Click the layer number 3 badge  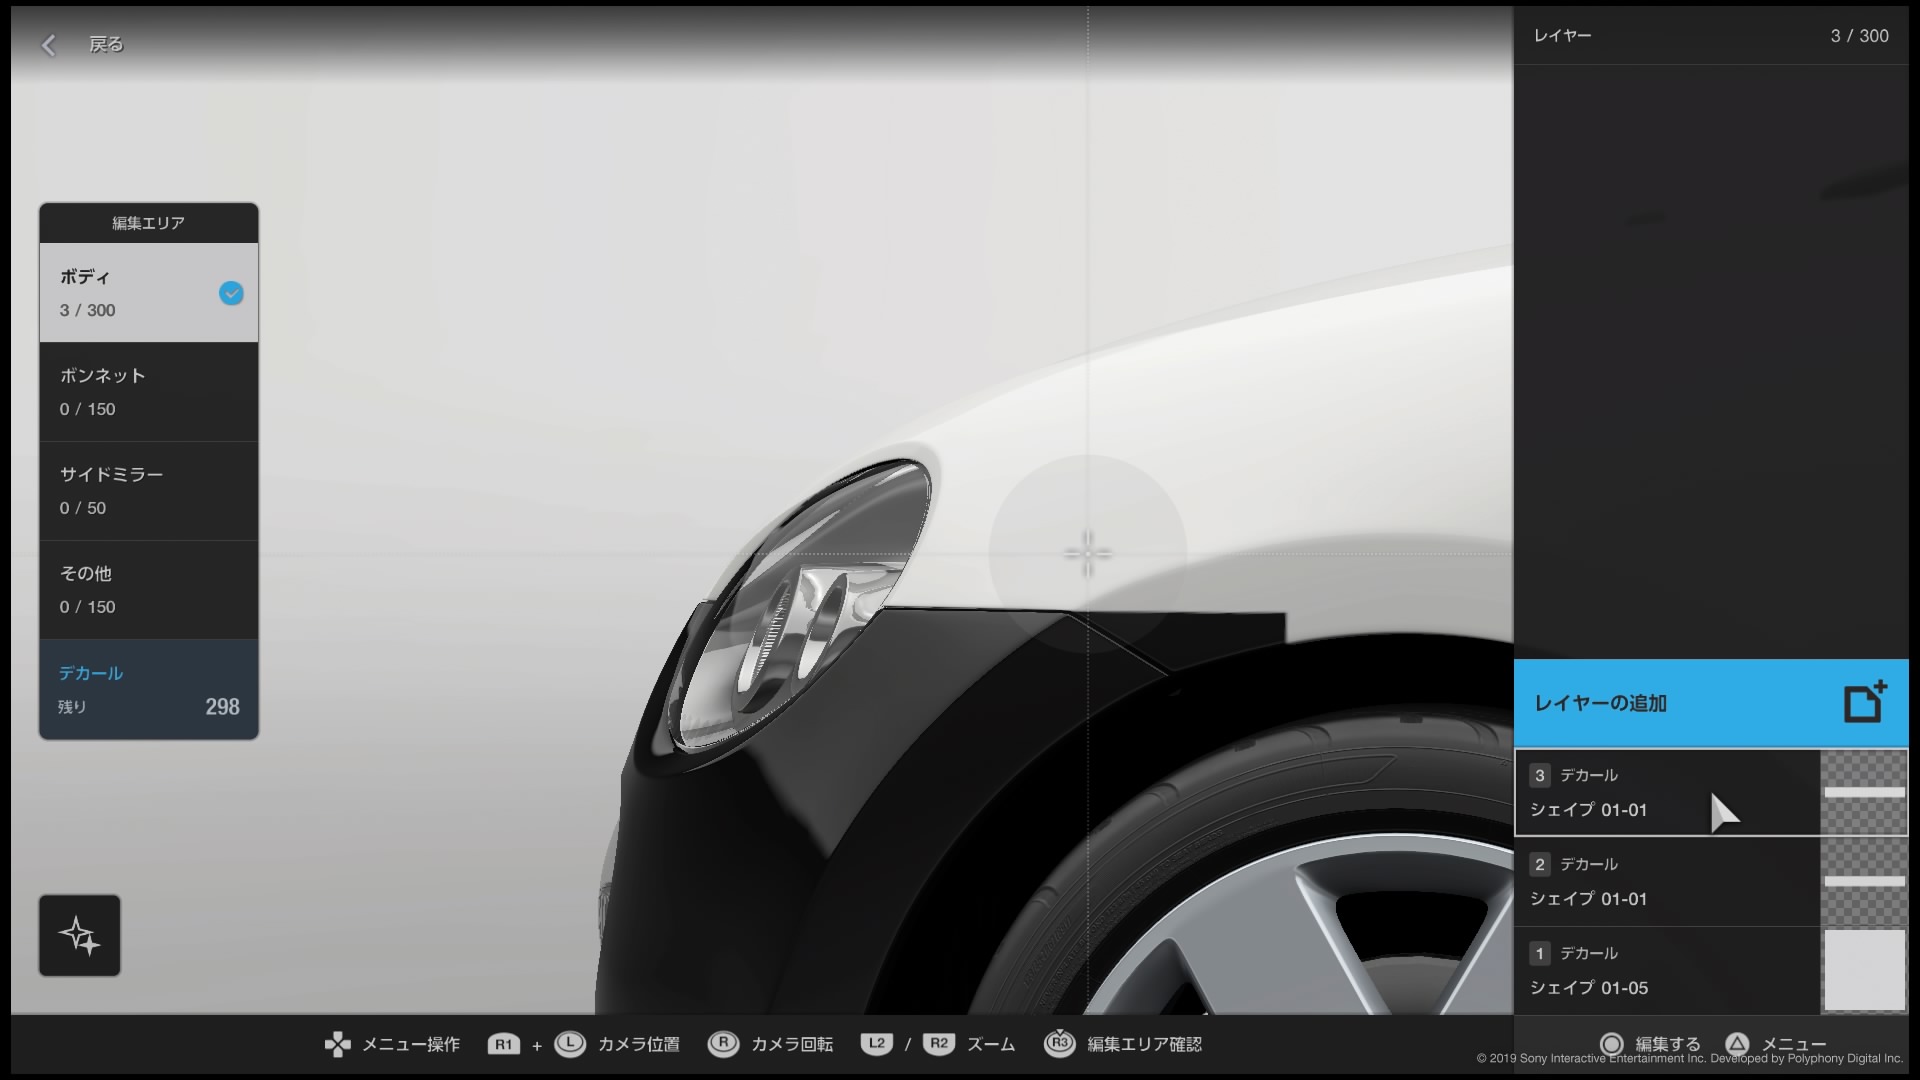(x=1540, y=775)
